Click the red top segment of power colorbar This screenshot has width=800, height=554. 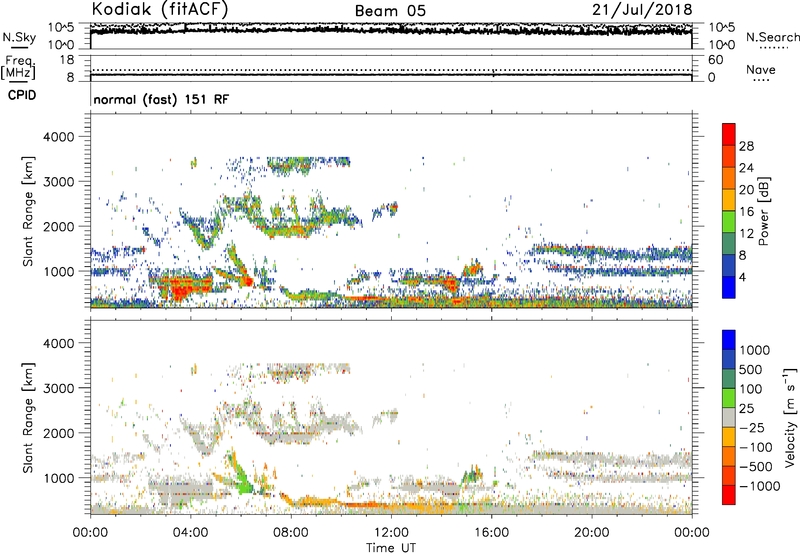[x=729, y=135]
